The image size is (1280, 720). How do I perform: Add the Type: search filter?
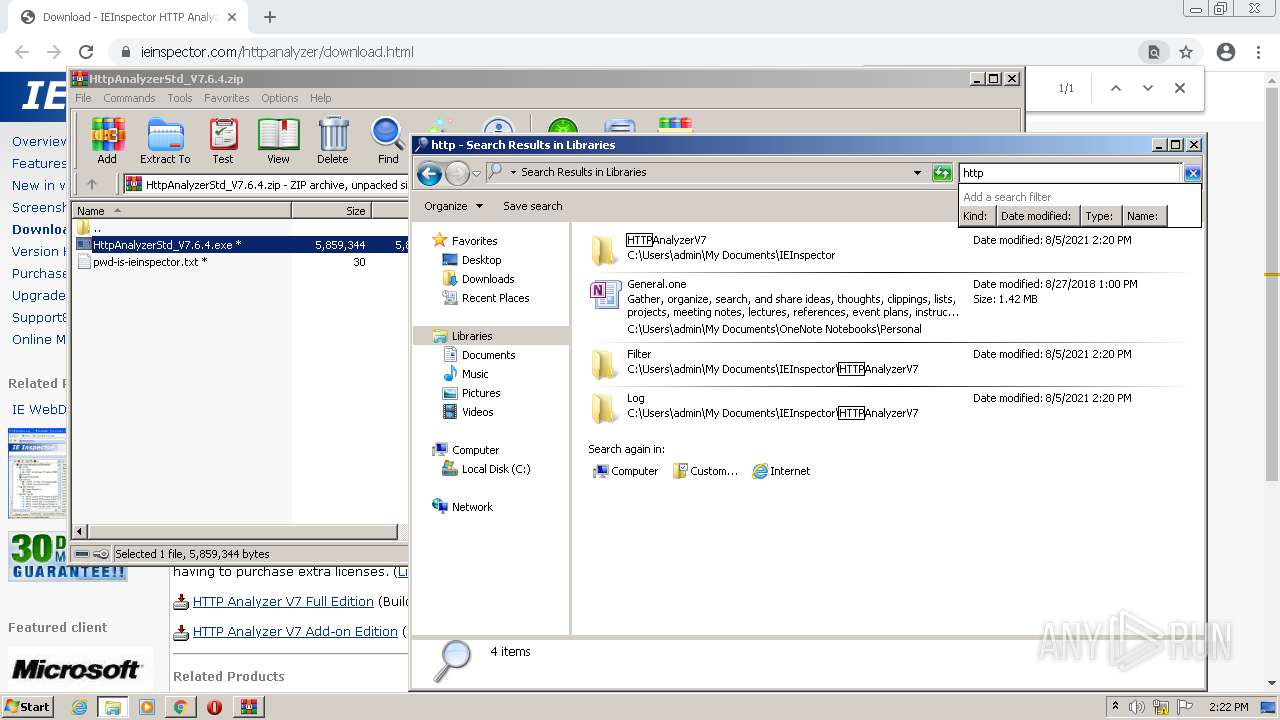pyautogui.click(x=1099, y=216)
